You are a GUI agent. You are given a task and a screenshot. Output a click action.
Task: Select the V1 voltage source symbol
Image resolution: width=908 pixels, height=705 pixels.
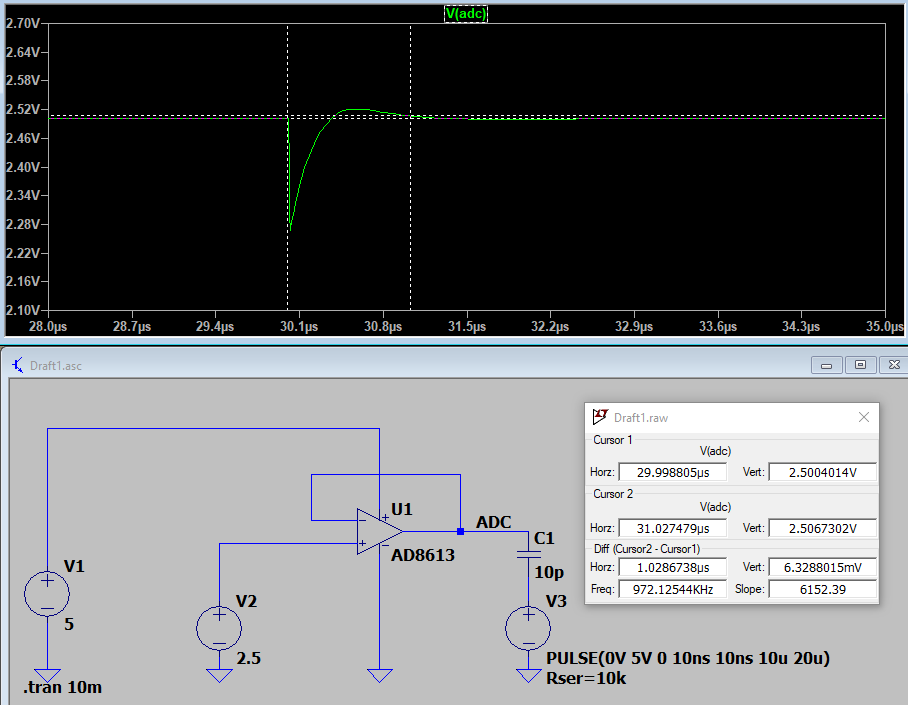(x=47, y=594)
